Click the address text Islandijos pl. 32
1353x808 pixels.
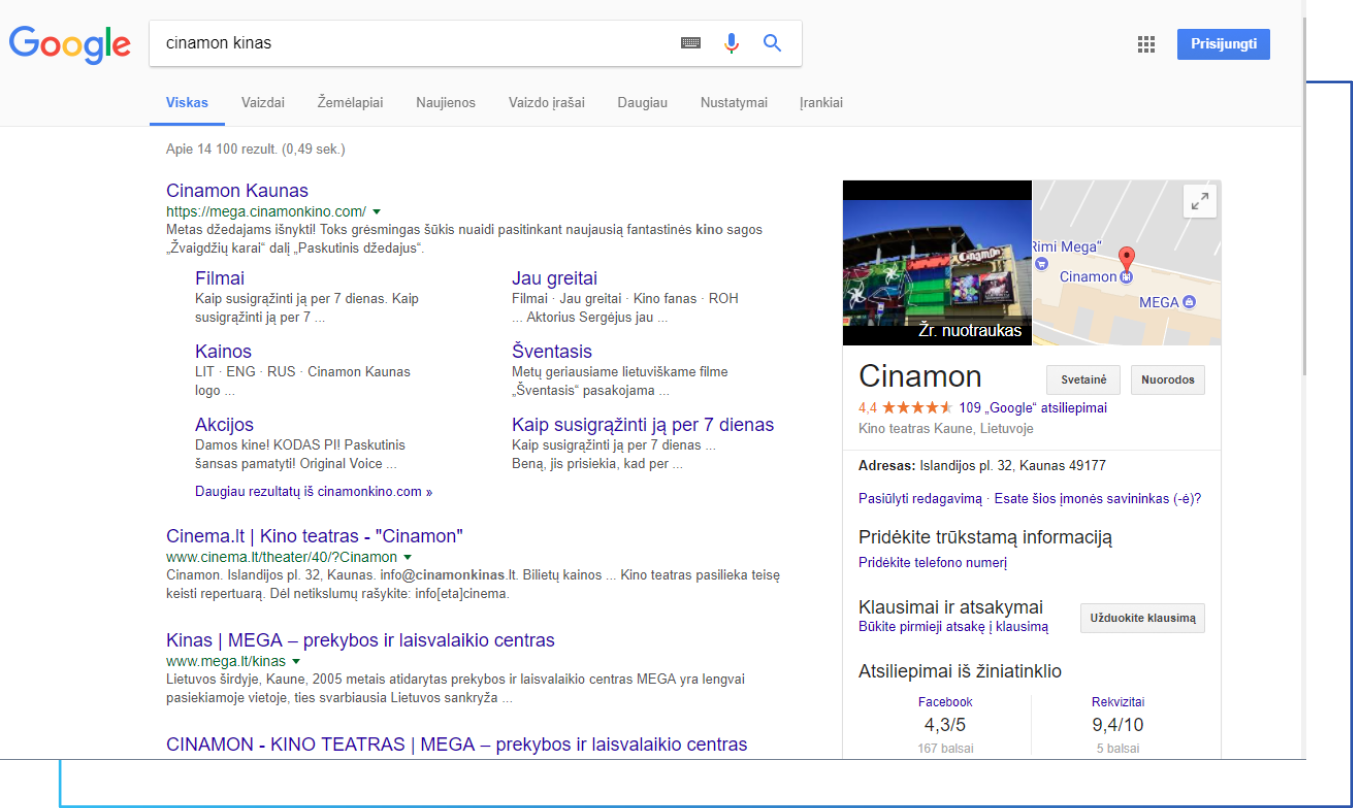tap(1013, 466)
